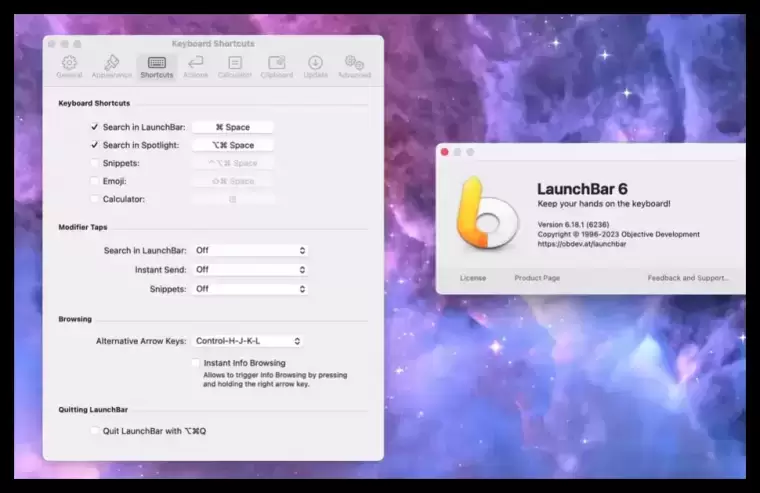Open the Calculator preferences pane
The width and height of the screenshot is (760, 493).
(235, 66)
